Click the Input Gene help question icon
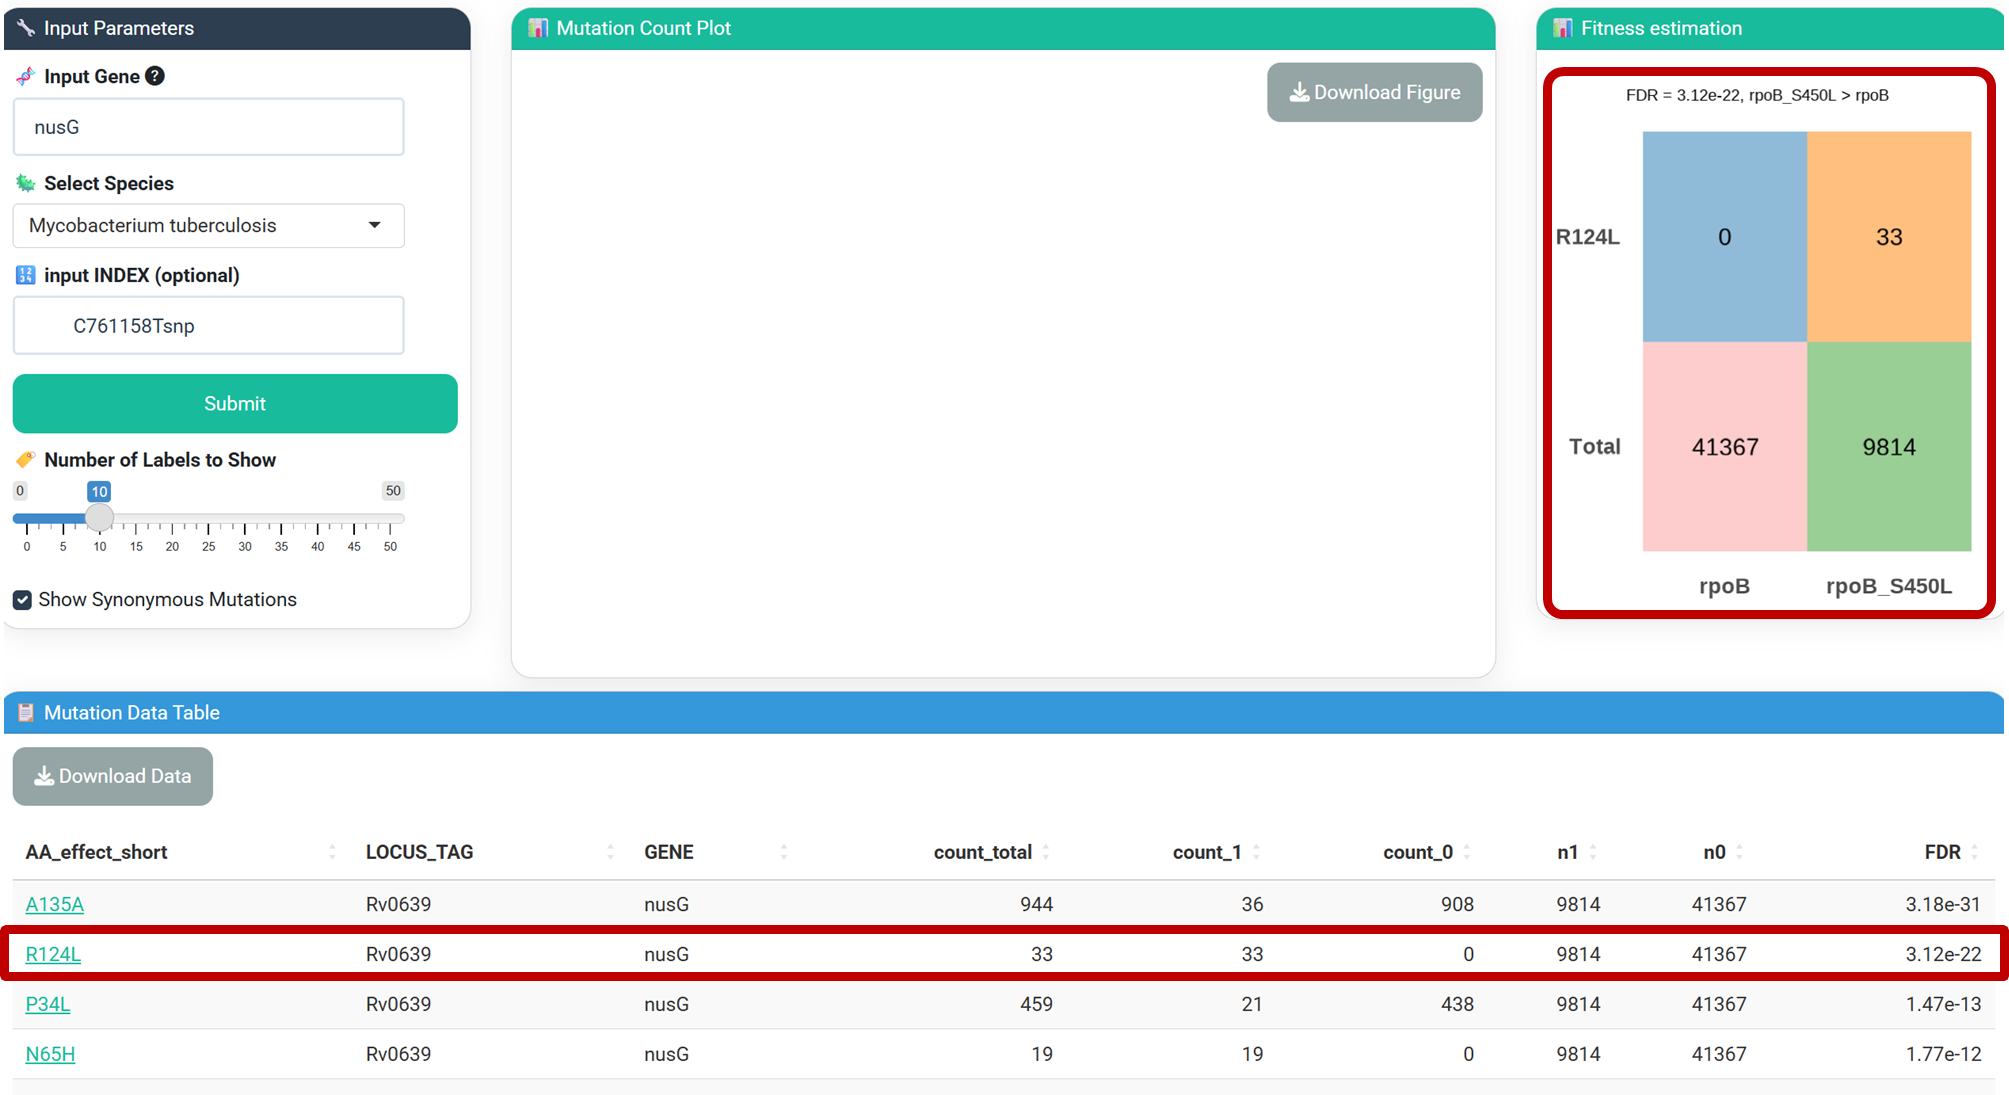This screenshot has width=2009, height=1095. point(155,76)
